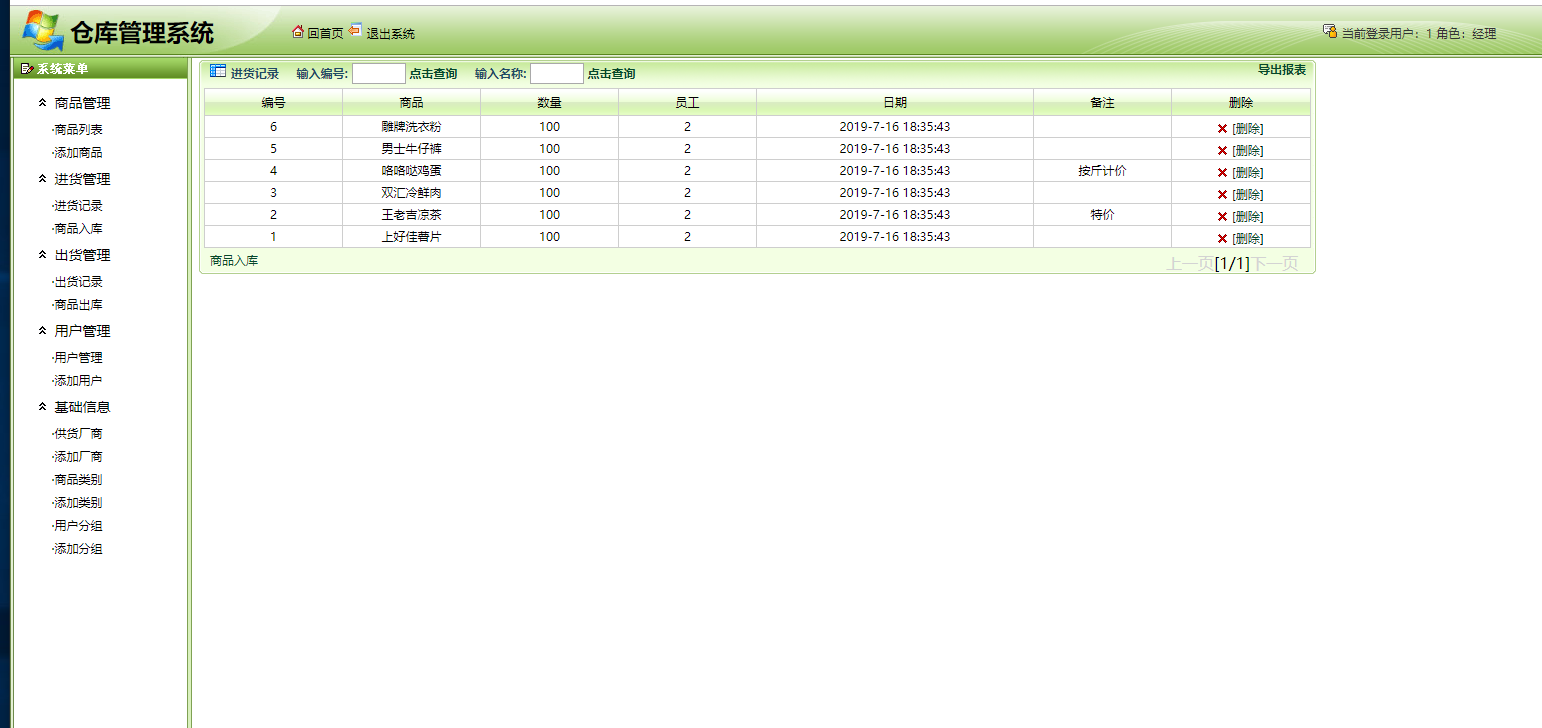Screen dimensions: 1542x728
Task: Click the 数量 column header
Action: 549,103
